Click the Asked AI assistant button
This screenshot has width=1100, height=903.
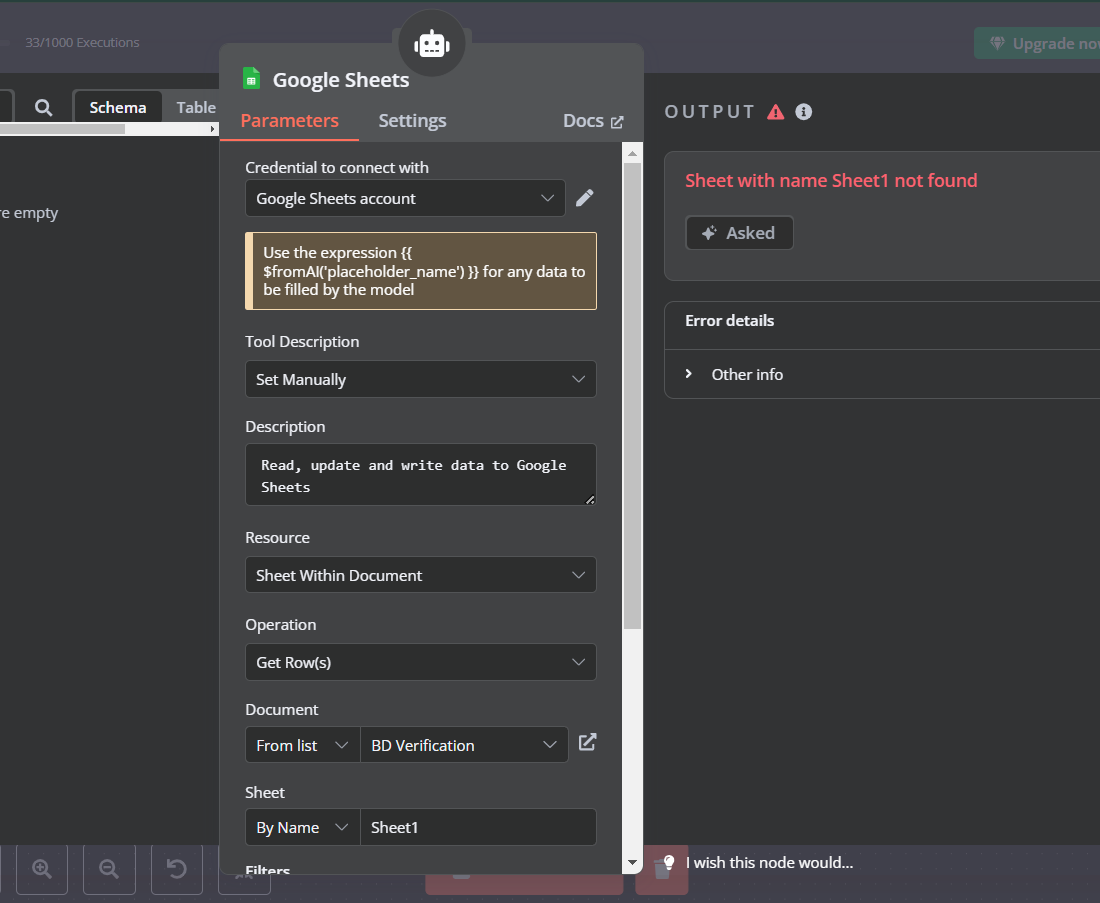[x=739, y=232]
